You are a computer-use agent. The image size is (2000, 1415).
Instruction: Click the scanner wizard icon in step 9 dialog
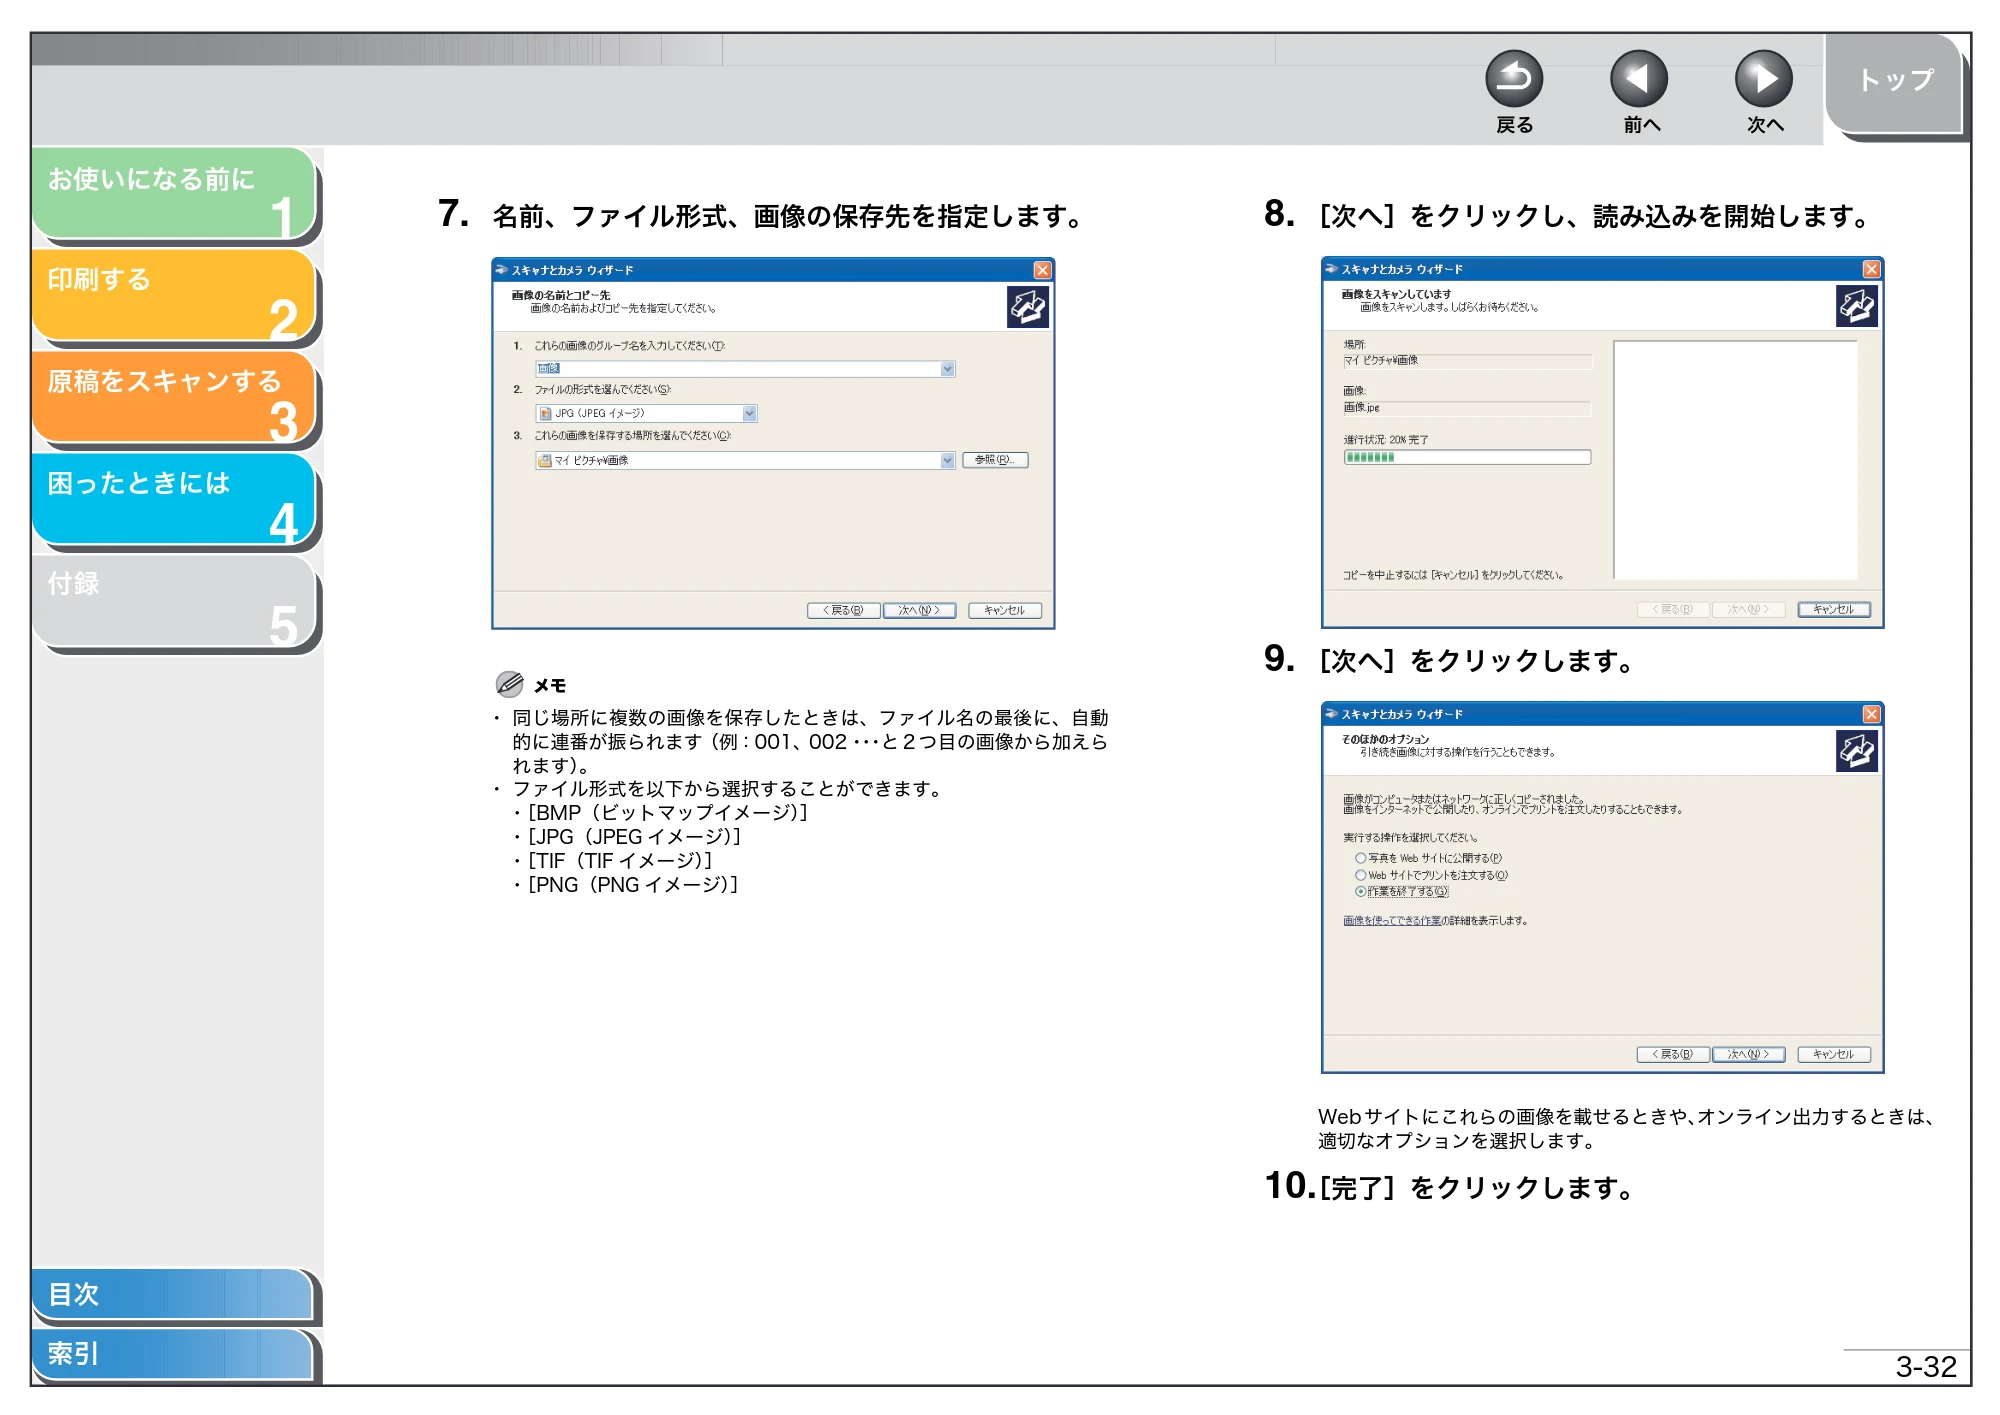(x=1856, y=751)
